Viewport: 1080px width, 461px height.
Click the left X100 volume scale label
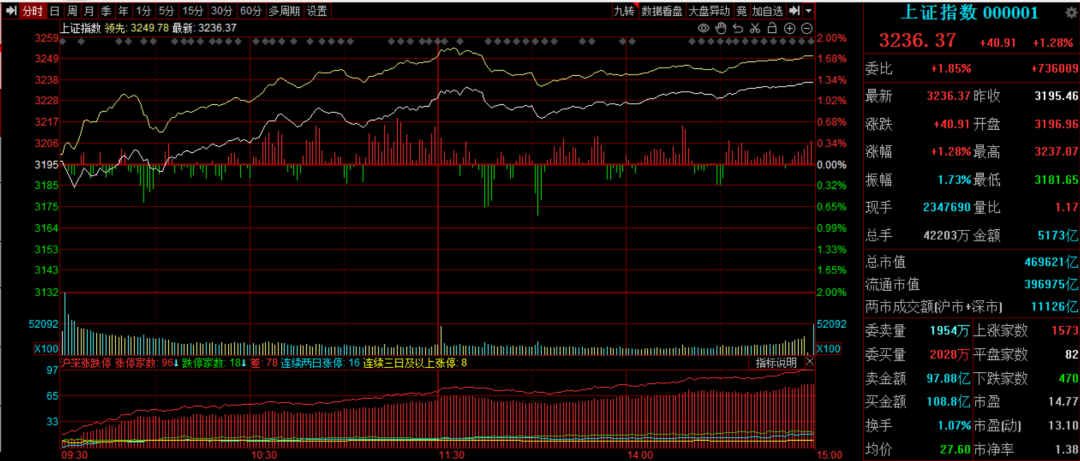47,349
